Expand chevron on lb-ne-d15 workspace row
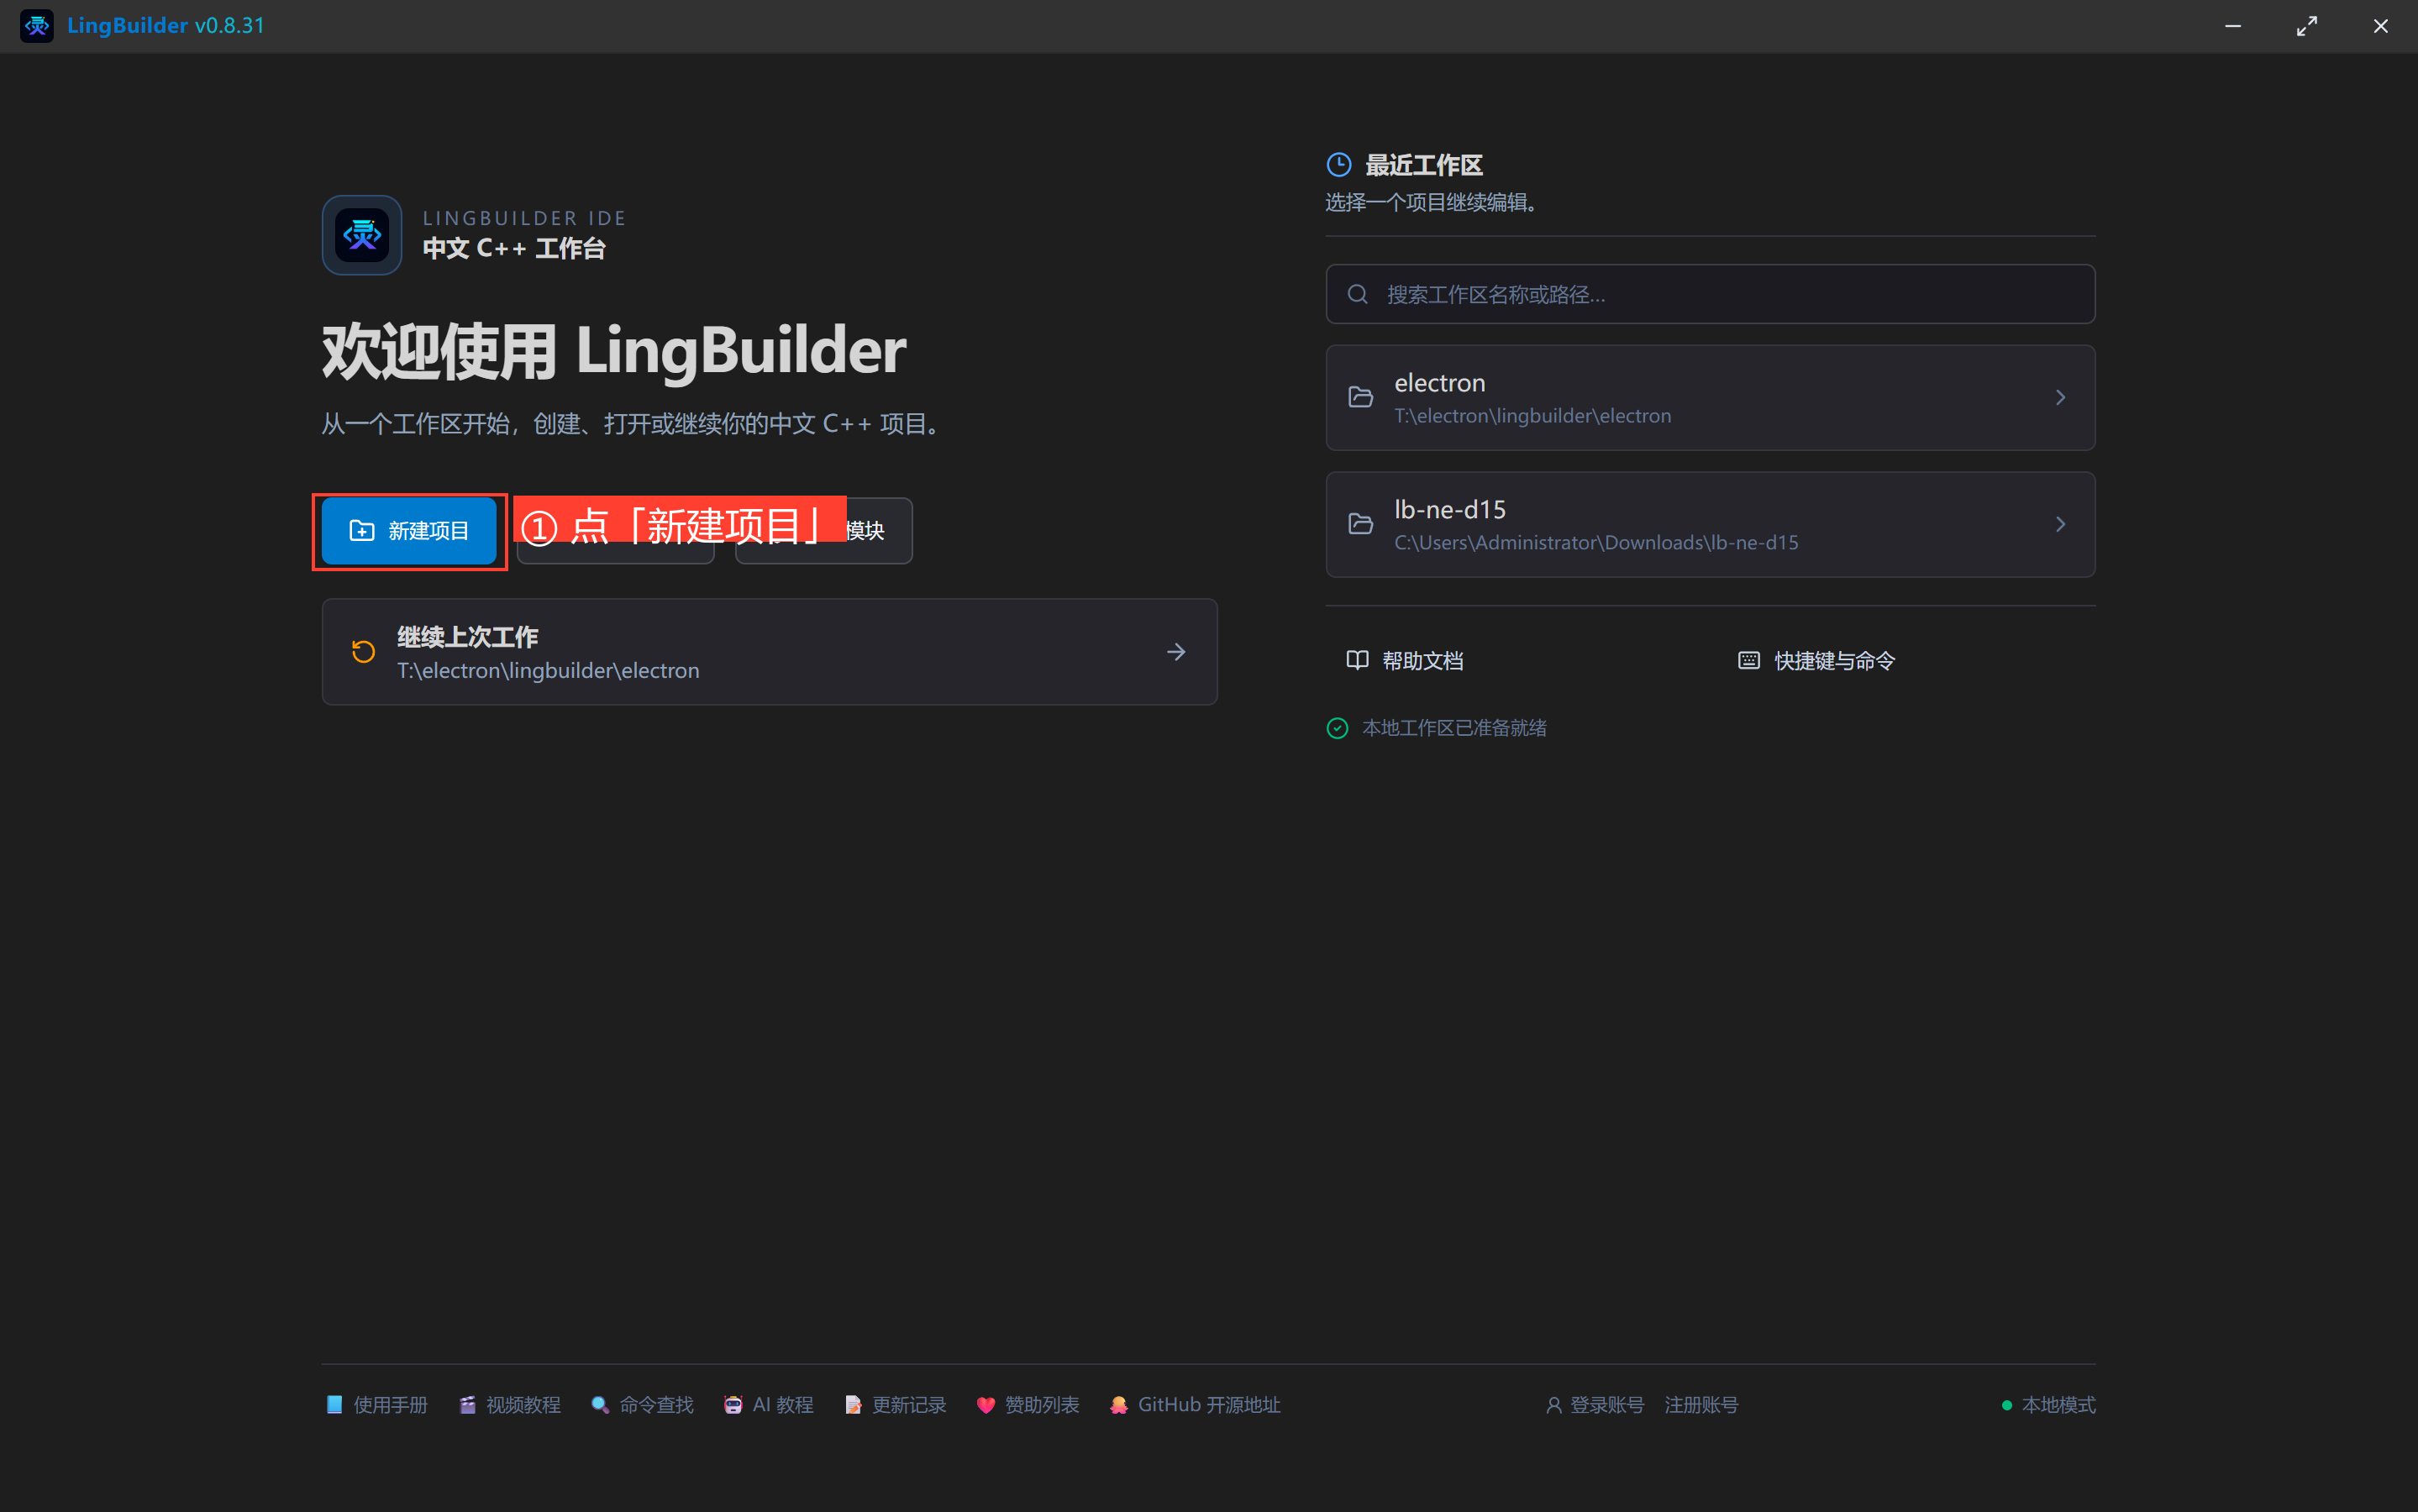This screenshot has height=1512, width=2418. pos(2060,524)
